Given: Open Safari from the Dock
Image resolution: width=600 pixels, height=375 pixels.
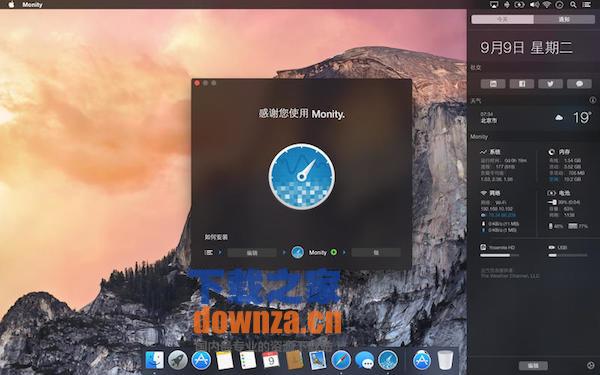Looking at the screenshot, I should pos(341,360).
